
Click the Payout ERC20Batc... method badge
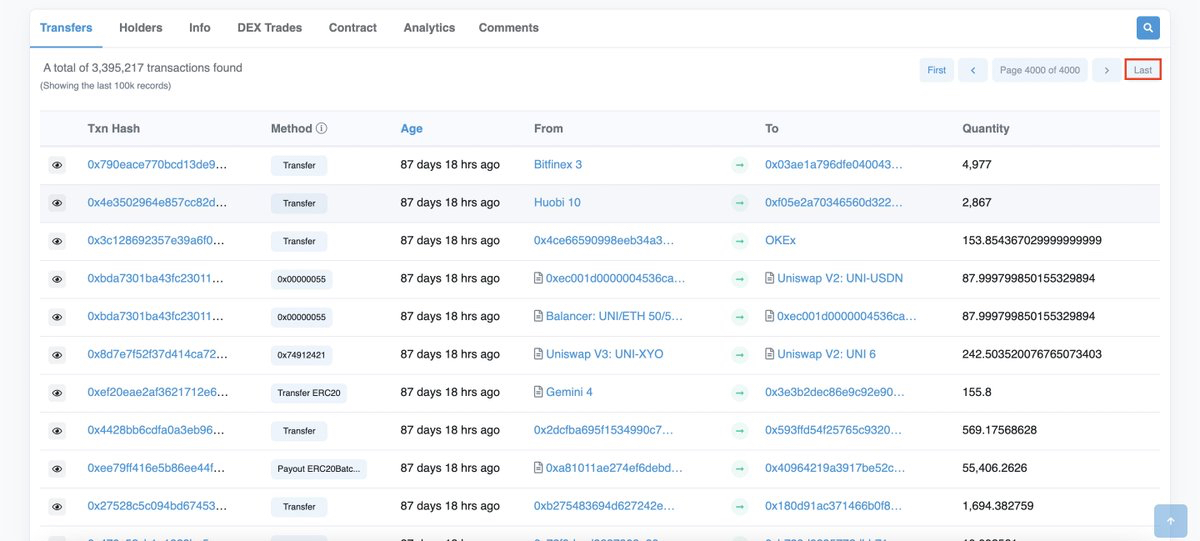(x=319, y=469)
